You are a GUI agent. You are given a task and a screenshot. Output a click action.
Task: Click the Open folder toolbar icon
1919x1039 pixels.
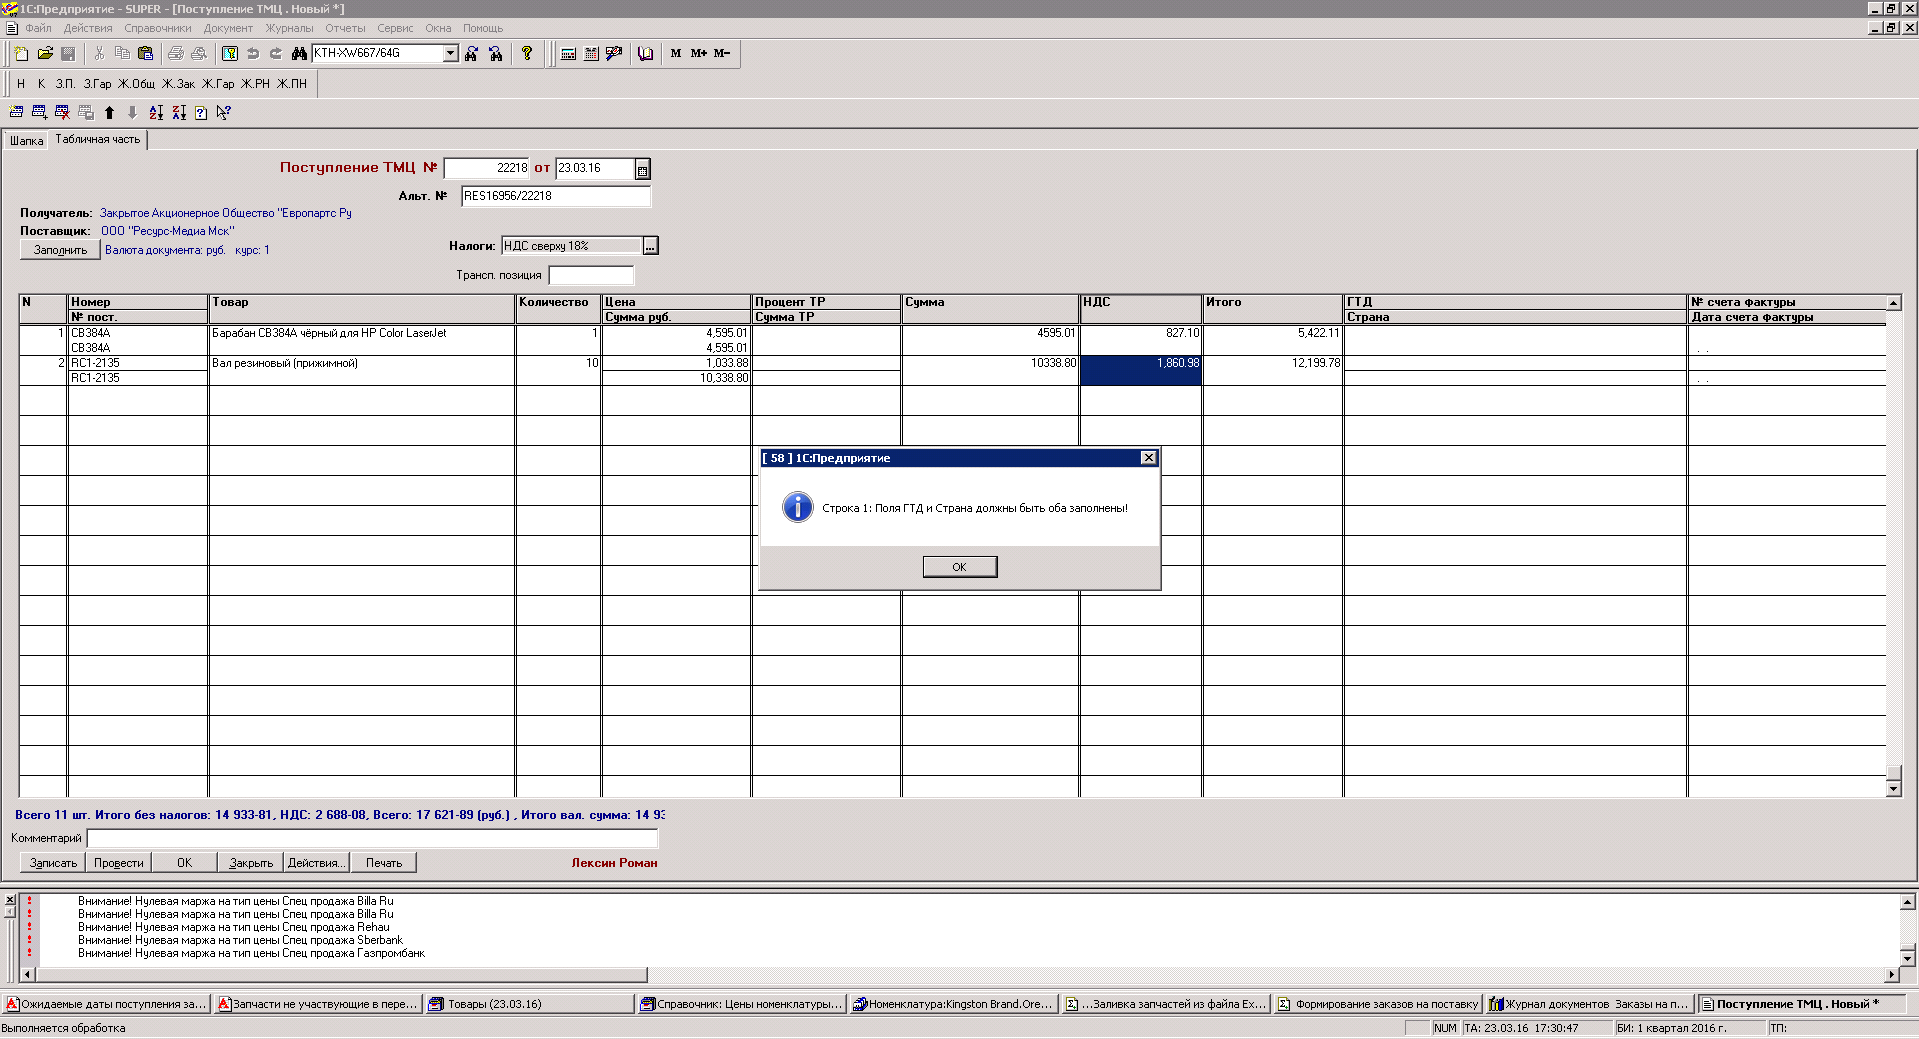tap(45, 54)
